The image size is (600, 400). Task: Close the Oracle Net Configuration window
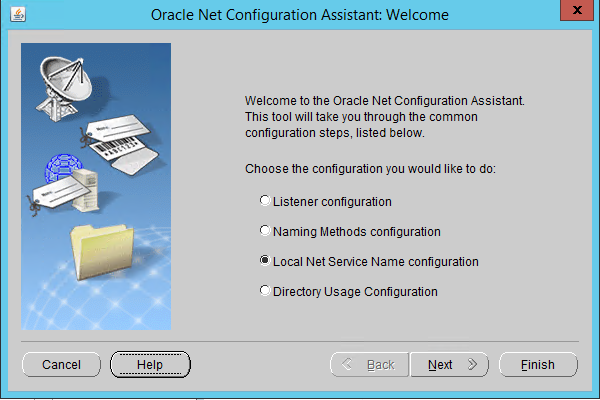[577, 10]
